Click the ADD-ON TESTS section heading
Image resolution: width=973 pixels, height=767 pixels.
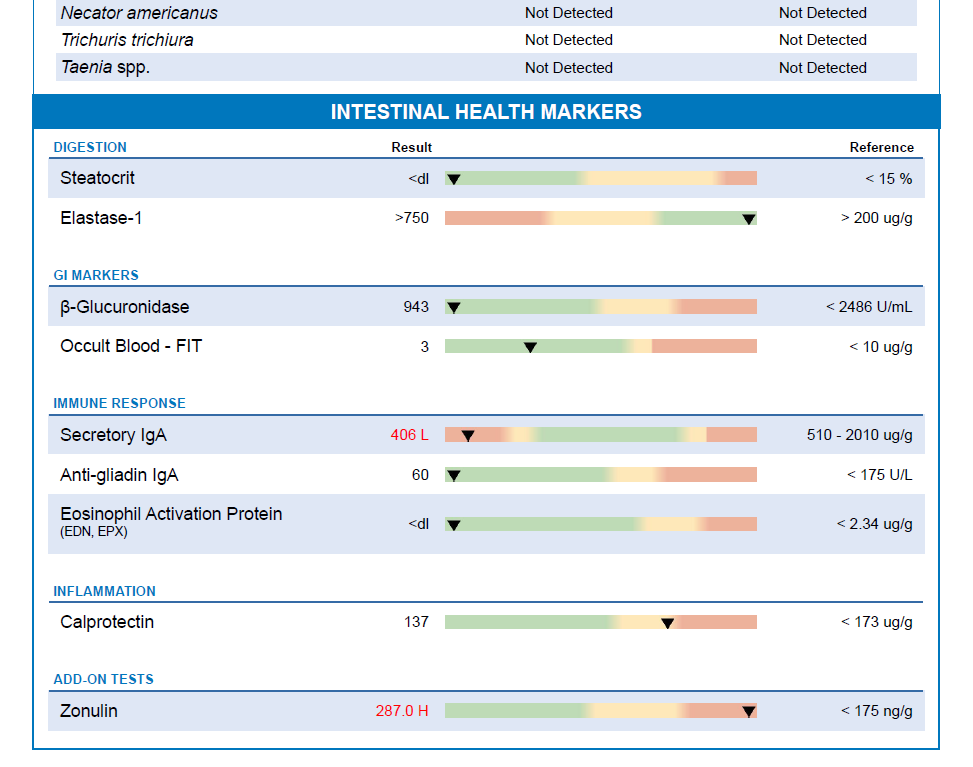[103, 679]
